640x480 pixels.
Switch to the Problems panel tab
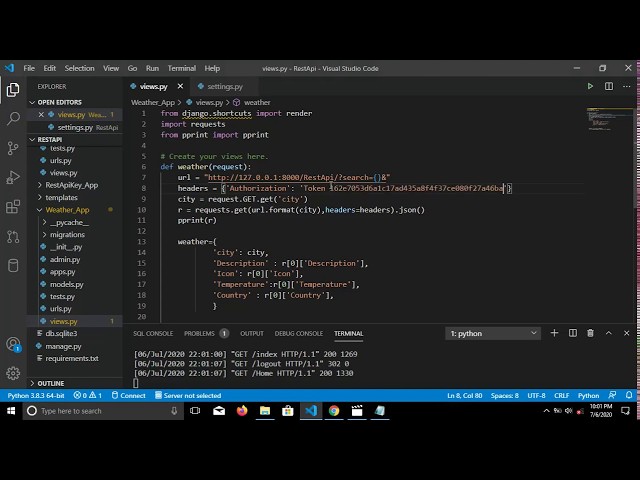[x=199, y=333]
